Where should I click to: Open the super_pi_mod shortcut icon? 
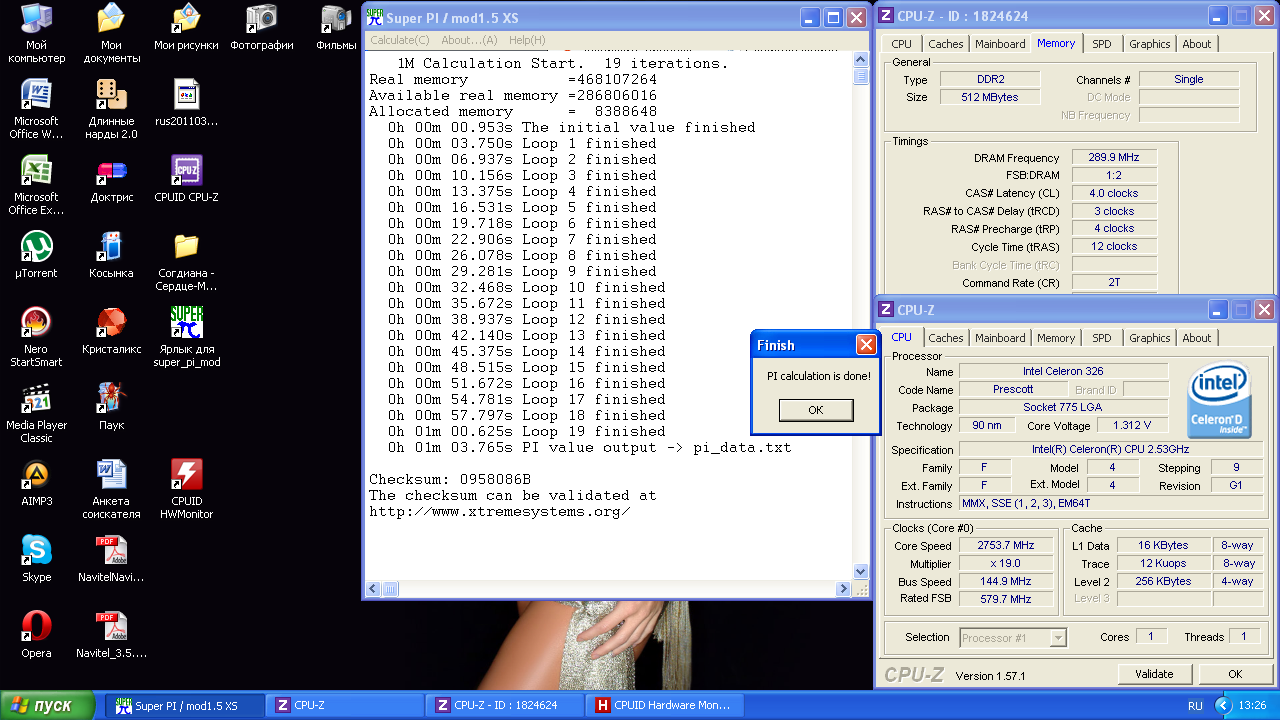186,323
